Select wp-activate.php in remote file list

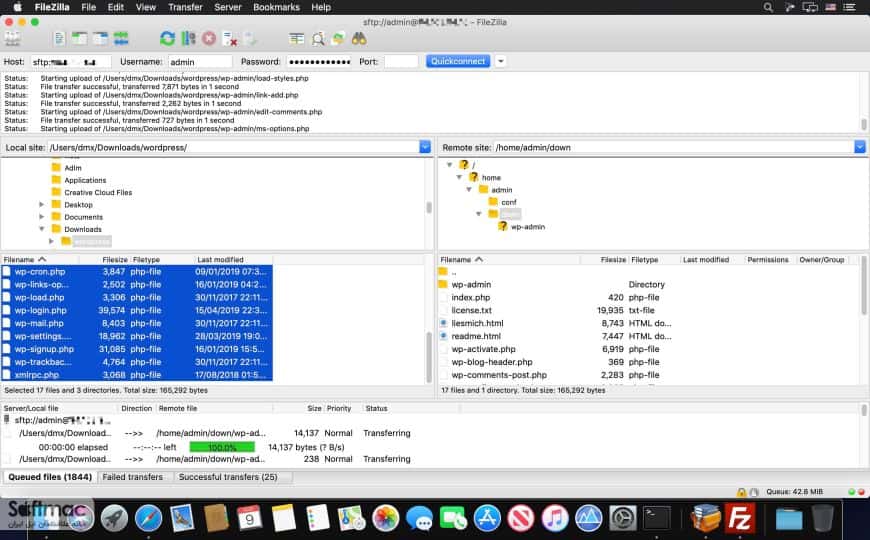(x=647, y=349)
